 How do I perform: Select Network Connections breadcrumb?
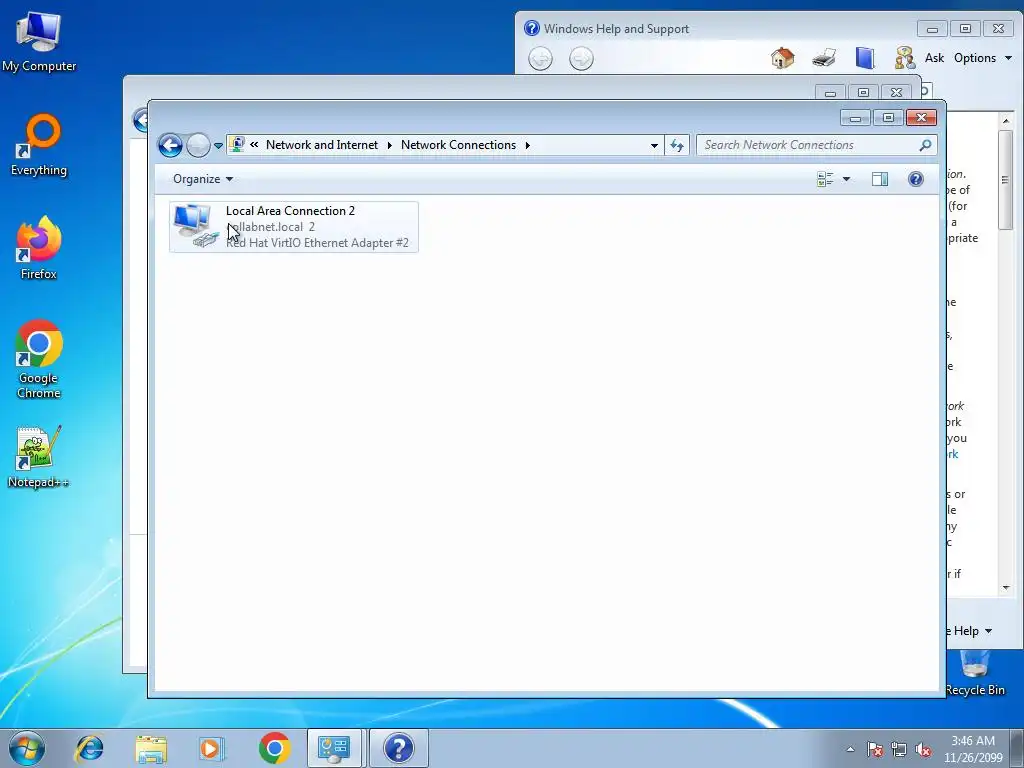[x=458, y=145]
